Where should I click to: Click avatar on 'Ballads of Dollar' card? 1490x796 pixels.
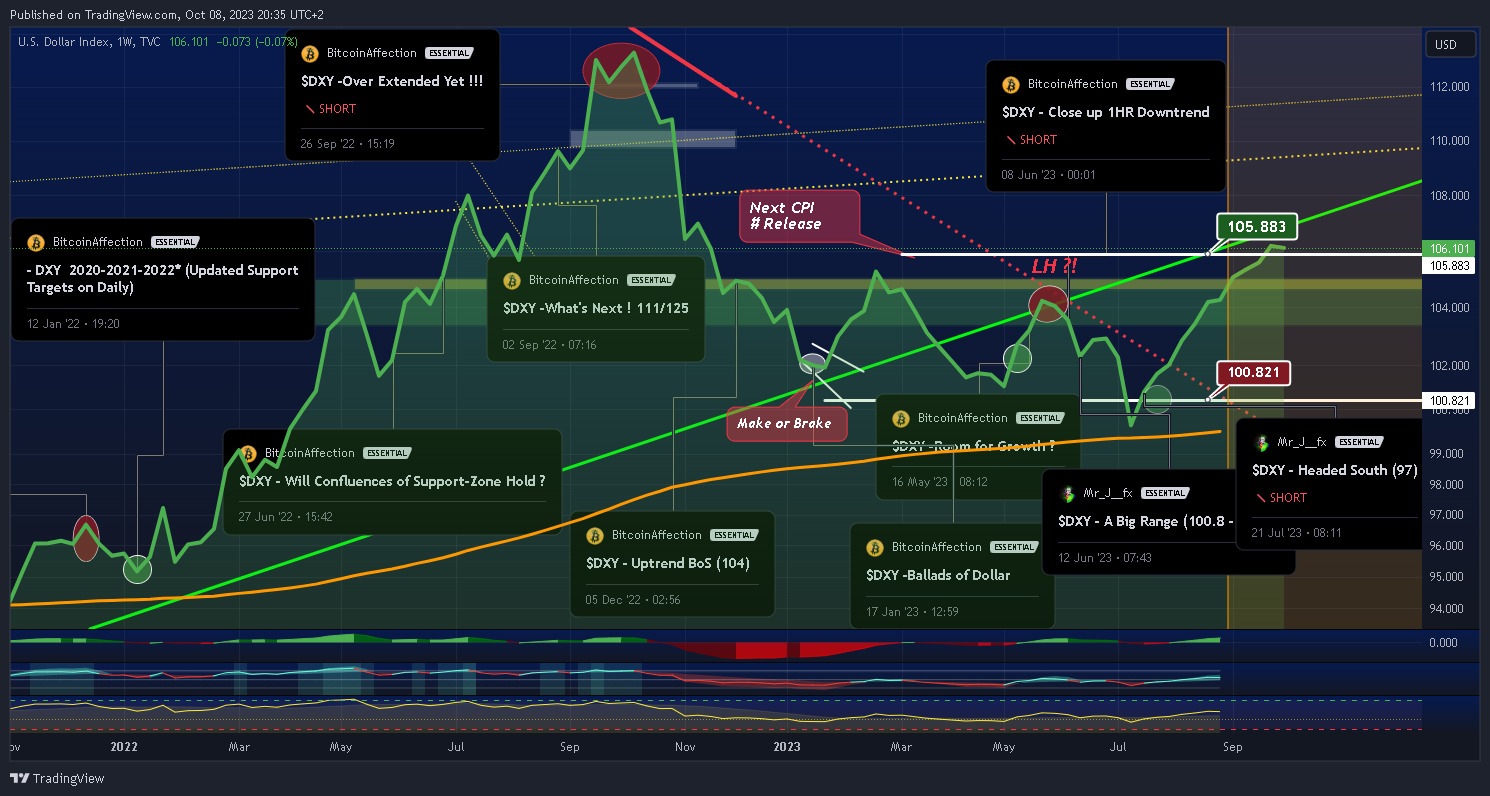(x=875, y=547)
